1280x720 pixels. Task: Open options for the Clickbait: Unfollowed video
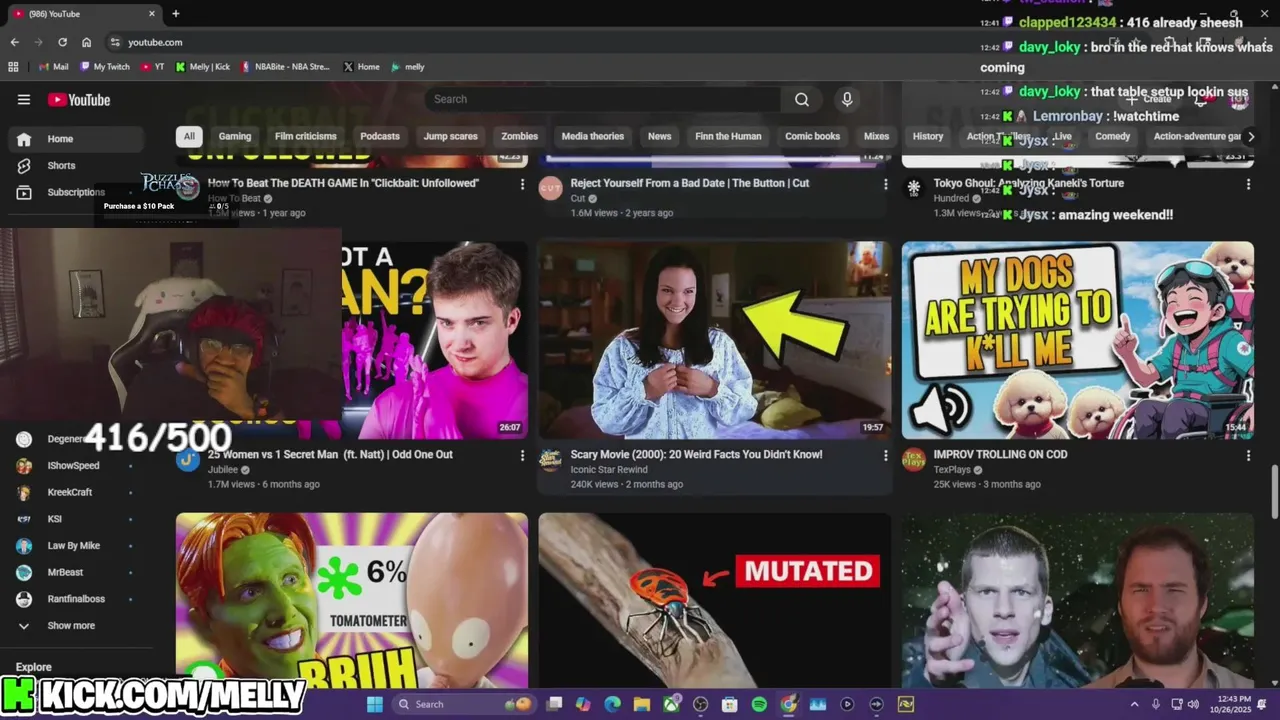click(522, 184)
